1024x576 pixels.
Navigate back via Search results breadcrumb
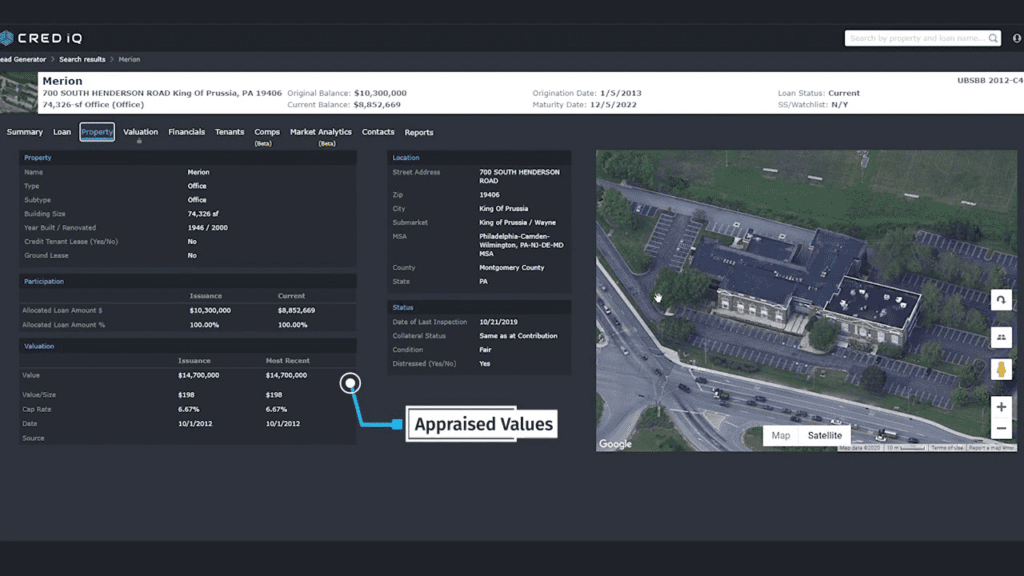(82, 59)
